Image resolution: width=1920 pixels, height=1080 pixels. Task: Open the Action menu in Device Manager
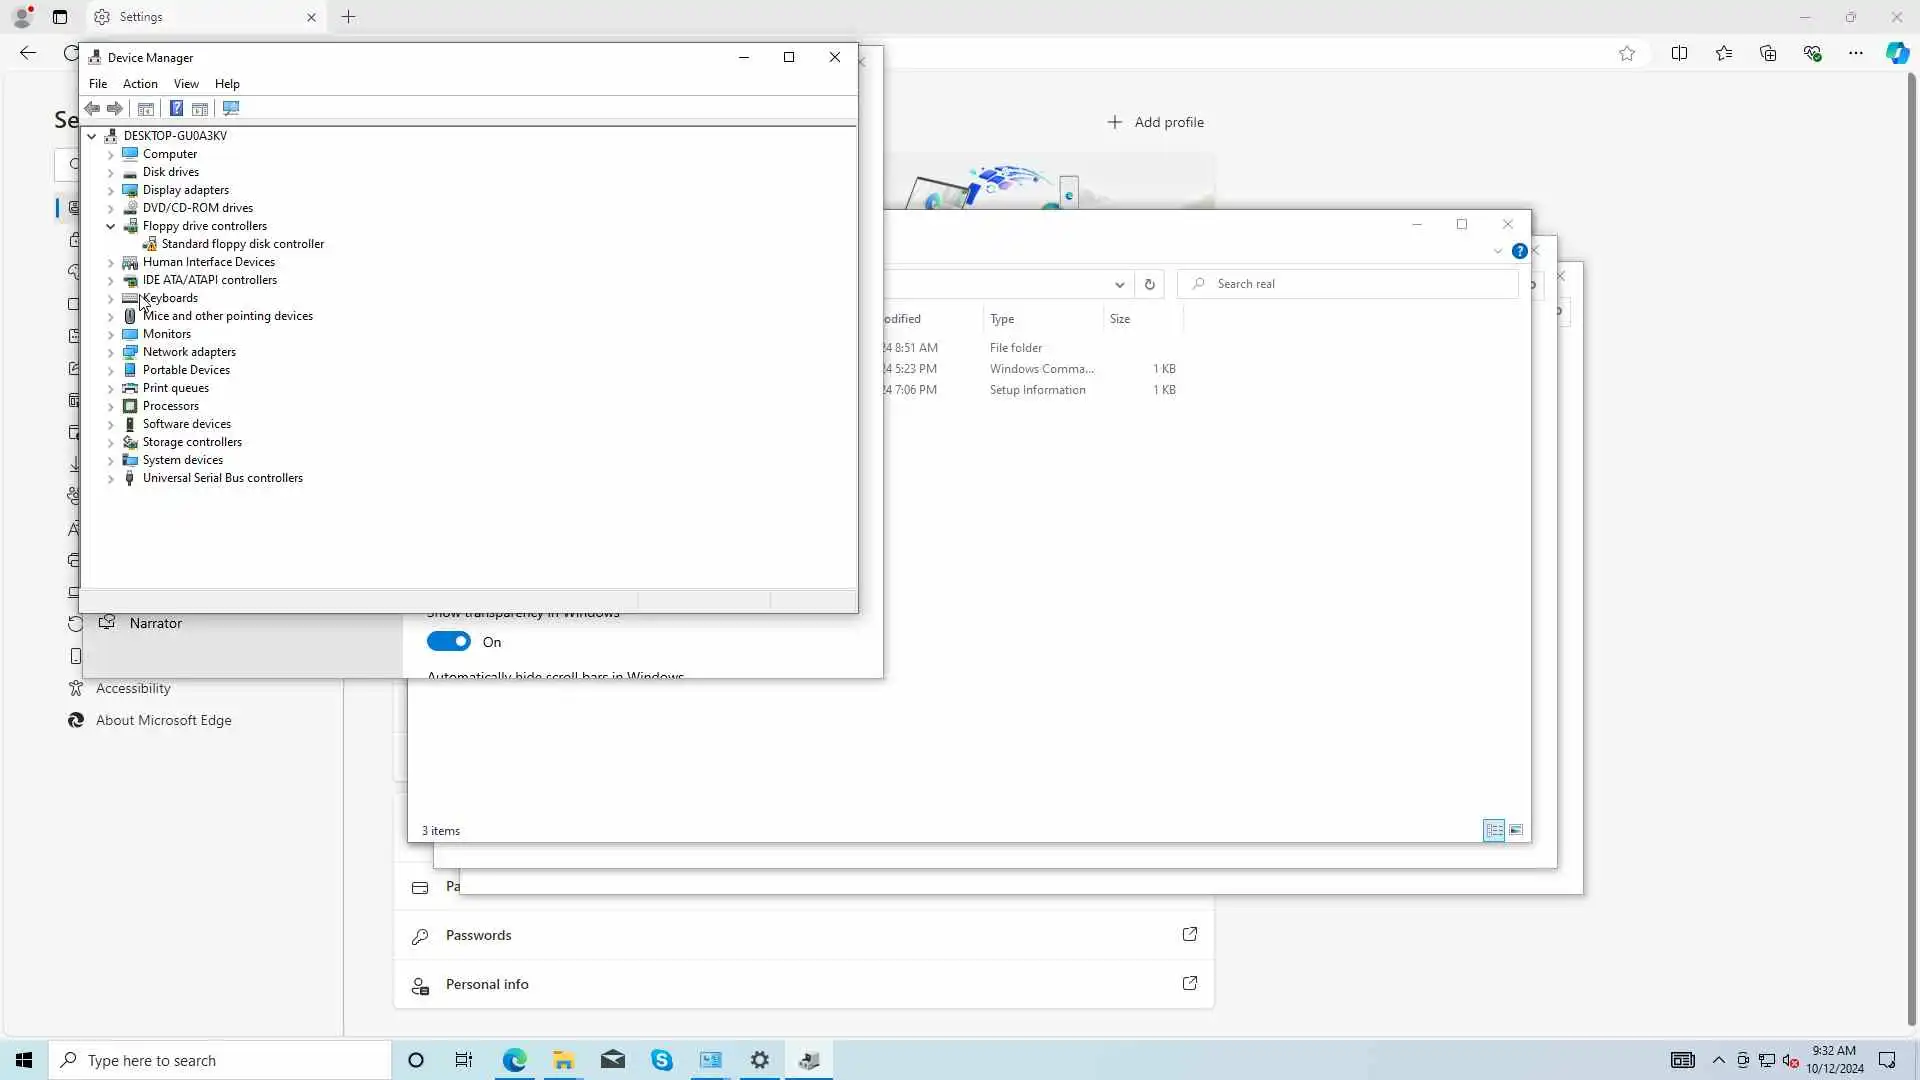[x=140, y=84]
